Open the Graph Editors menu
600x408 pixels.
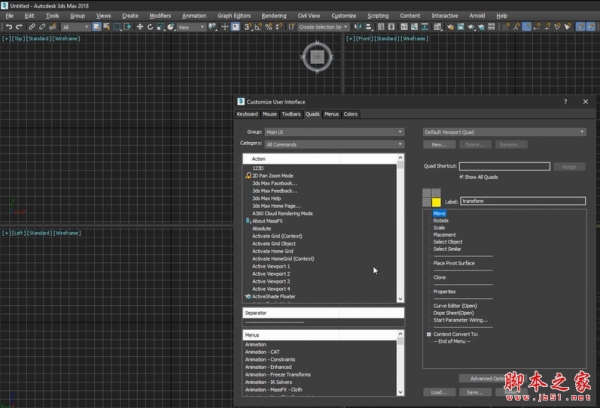234,16
